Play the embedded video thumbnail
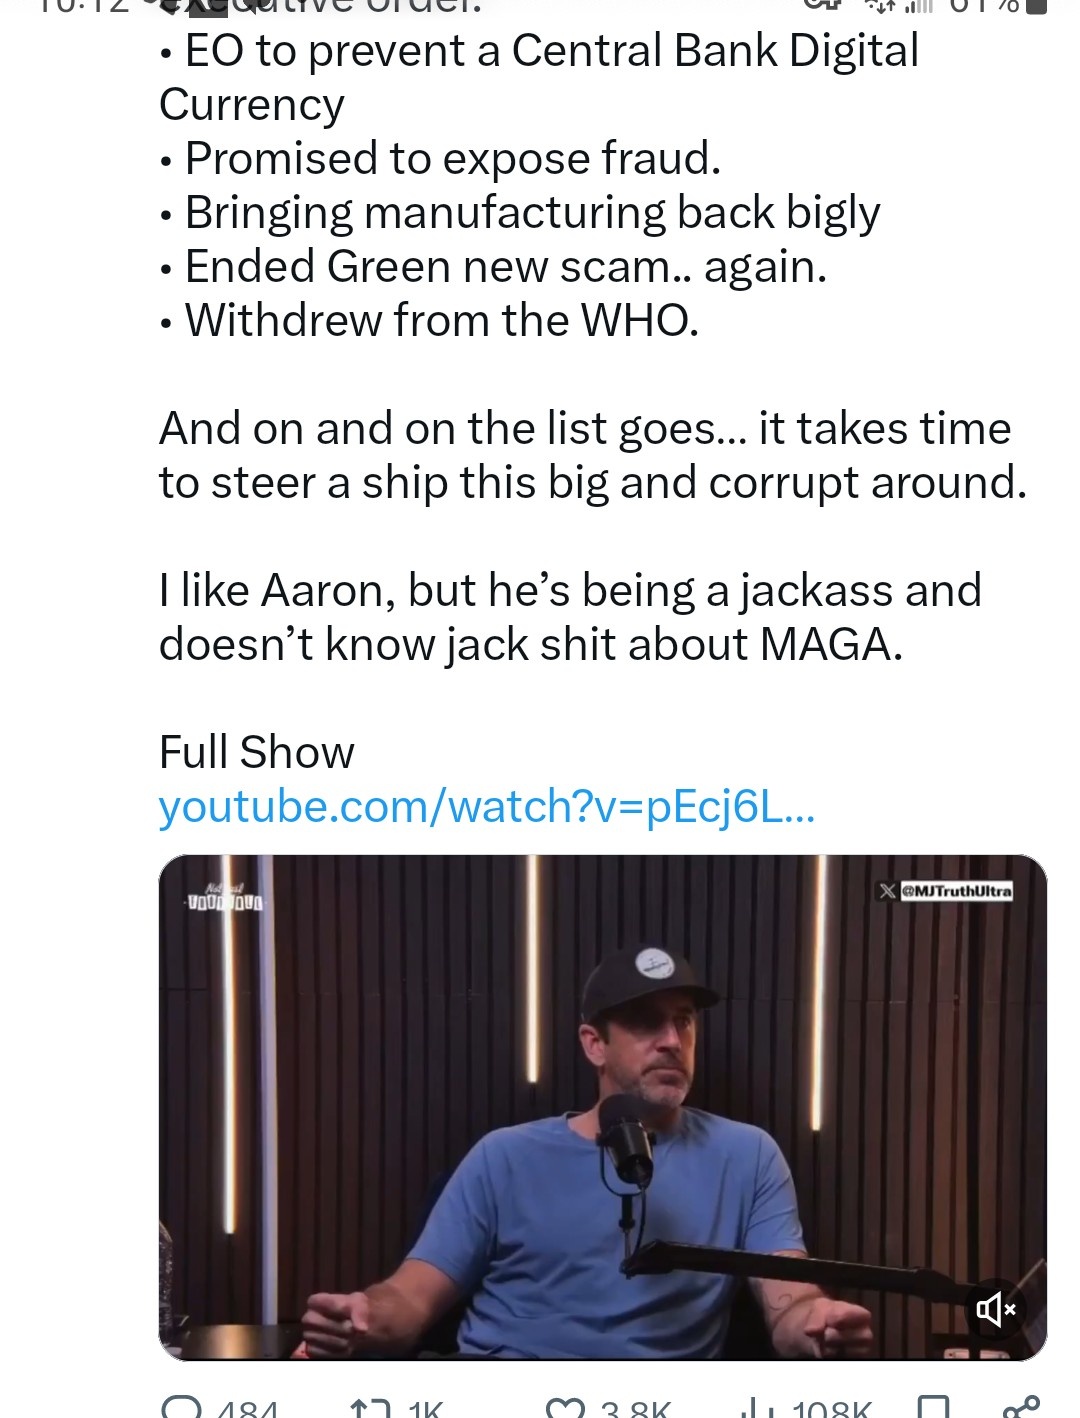1080x1418 pixels. 602,1107
